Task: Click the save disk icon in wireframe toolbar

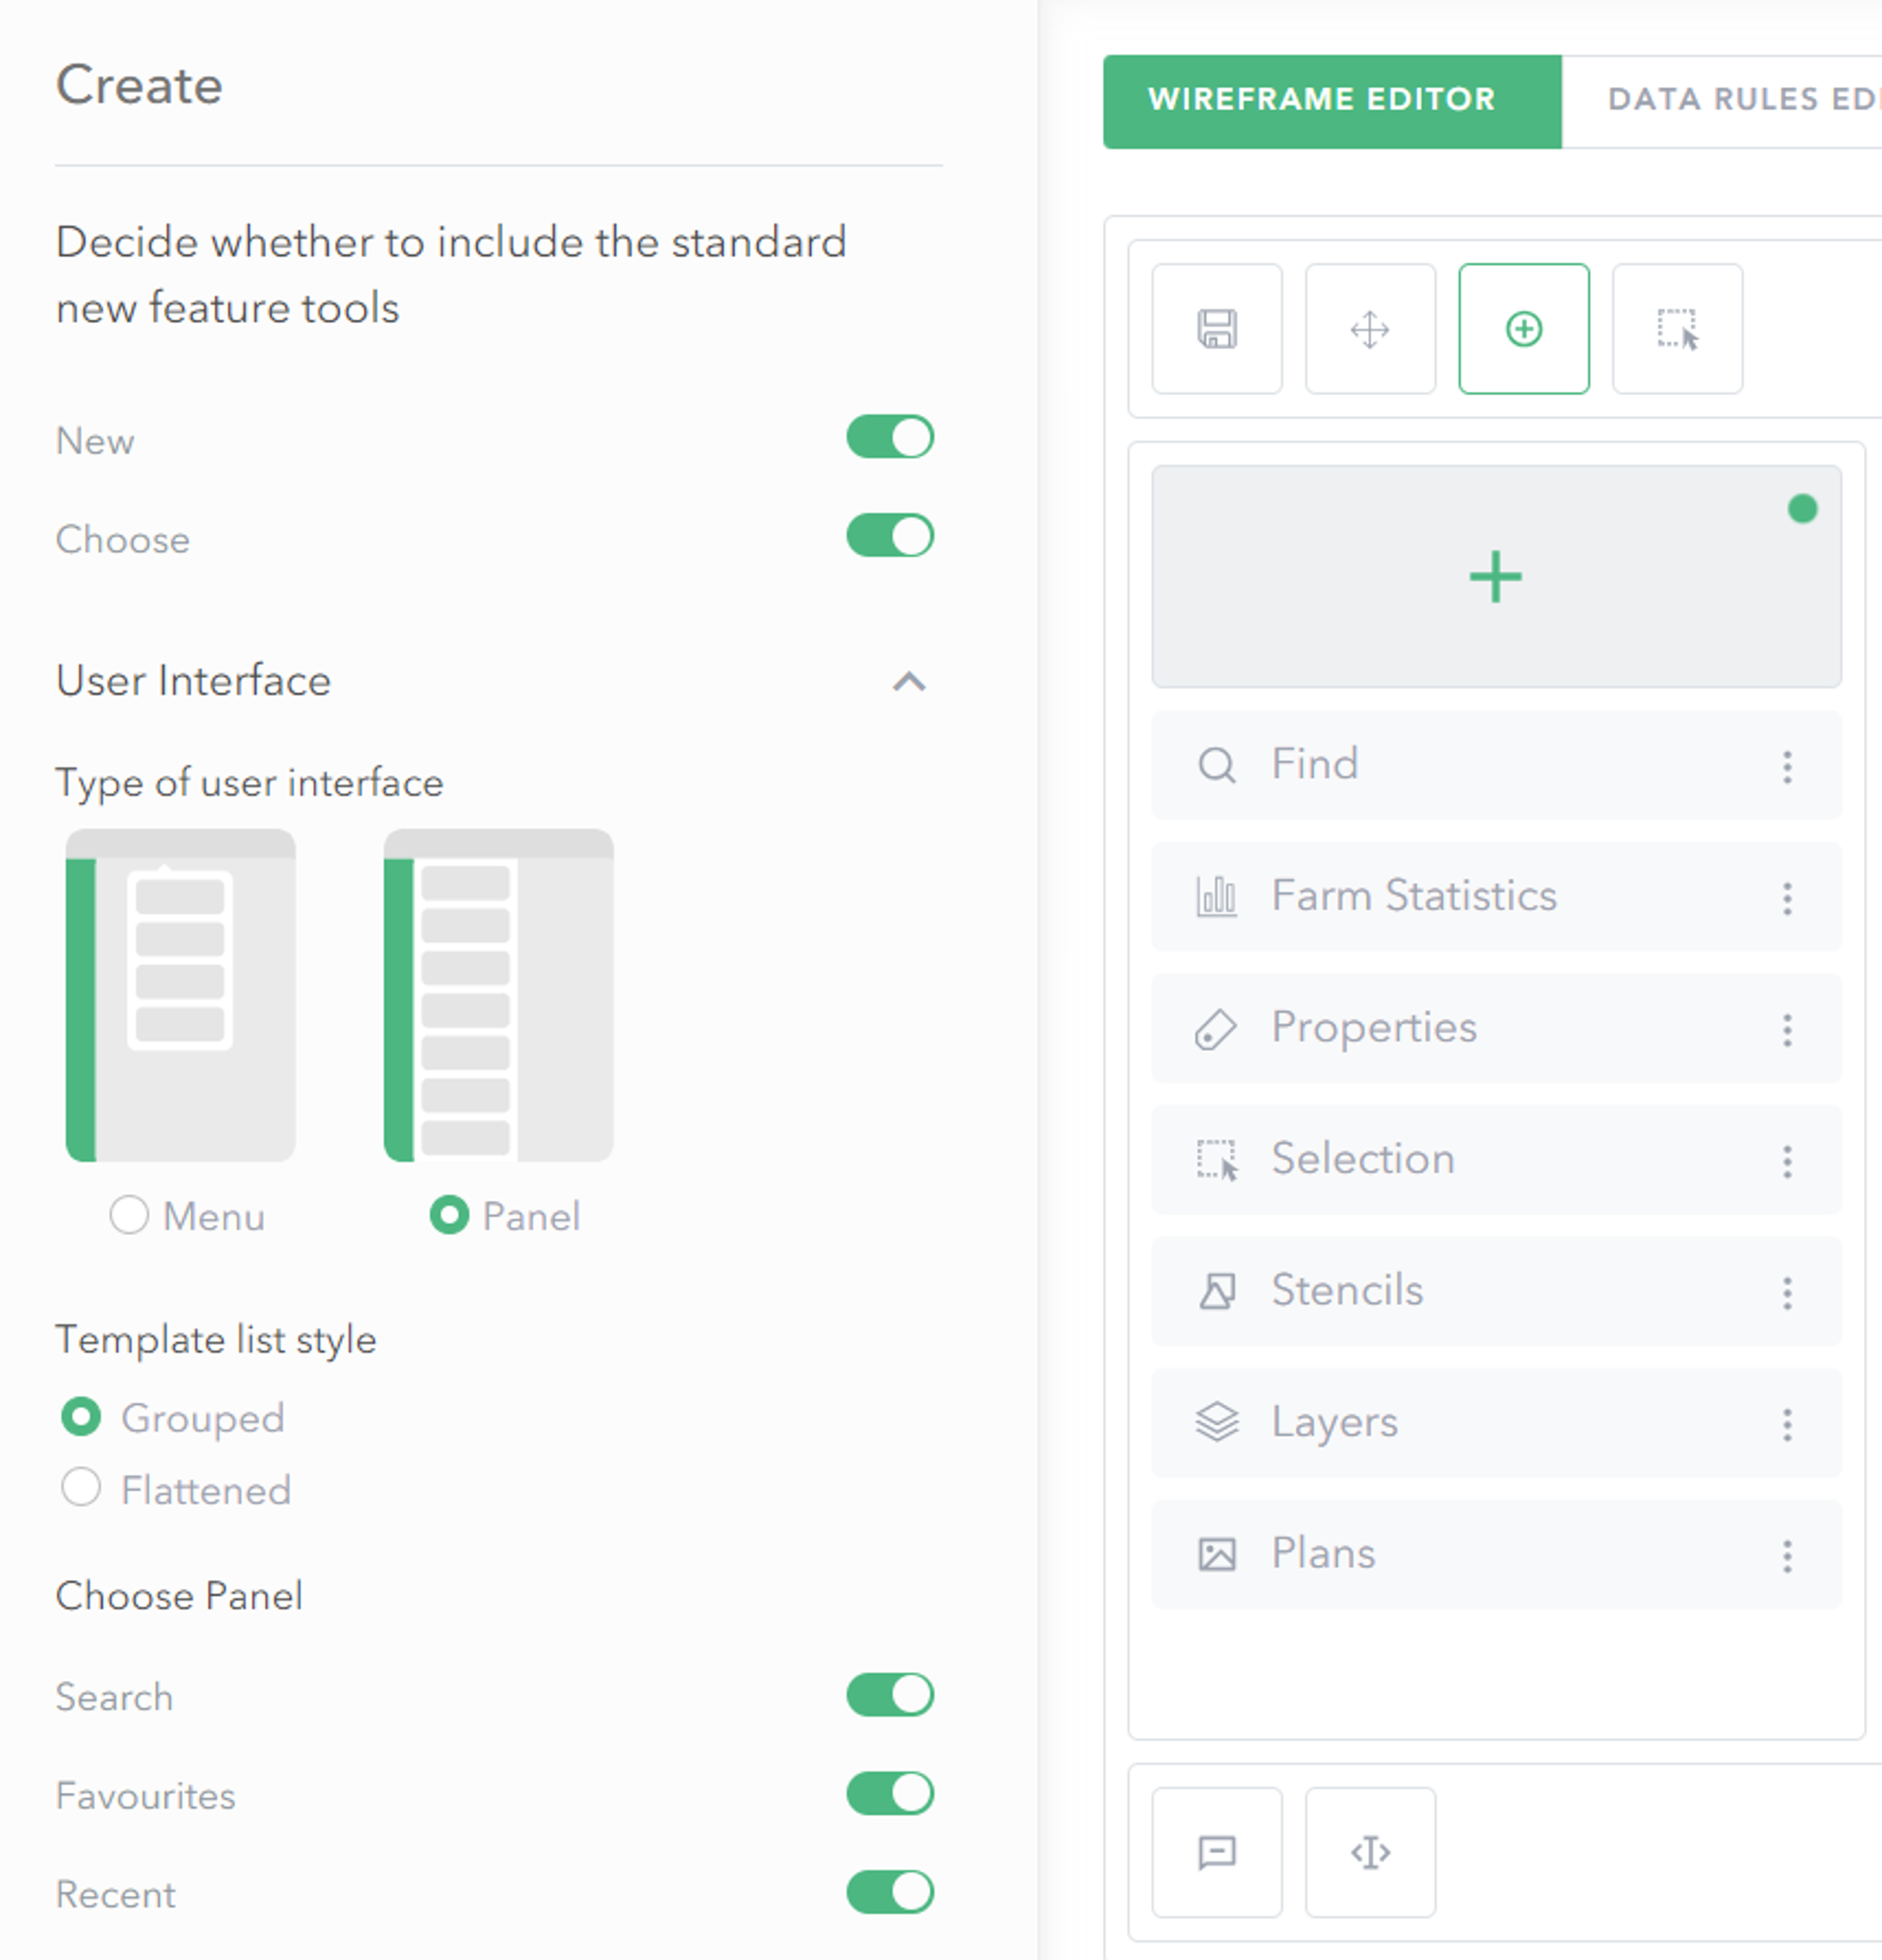Action: pyautogui.click(x=1217, y=329)
